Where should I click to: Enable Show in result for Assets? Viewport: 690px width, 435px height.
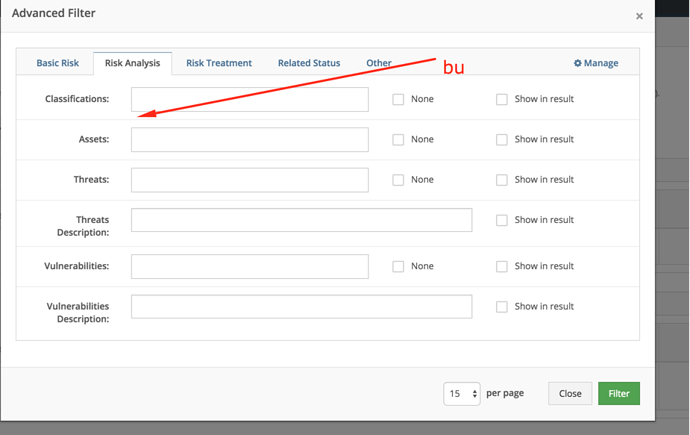(x=502, y=140)
